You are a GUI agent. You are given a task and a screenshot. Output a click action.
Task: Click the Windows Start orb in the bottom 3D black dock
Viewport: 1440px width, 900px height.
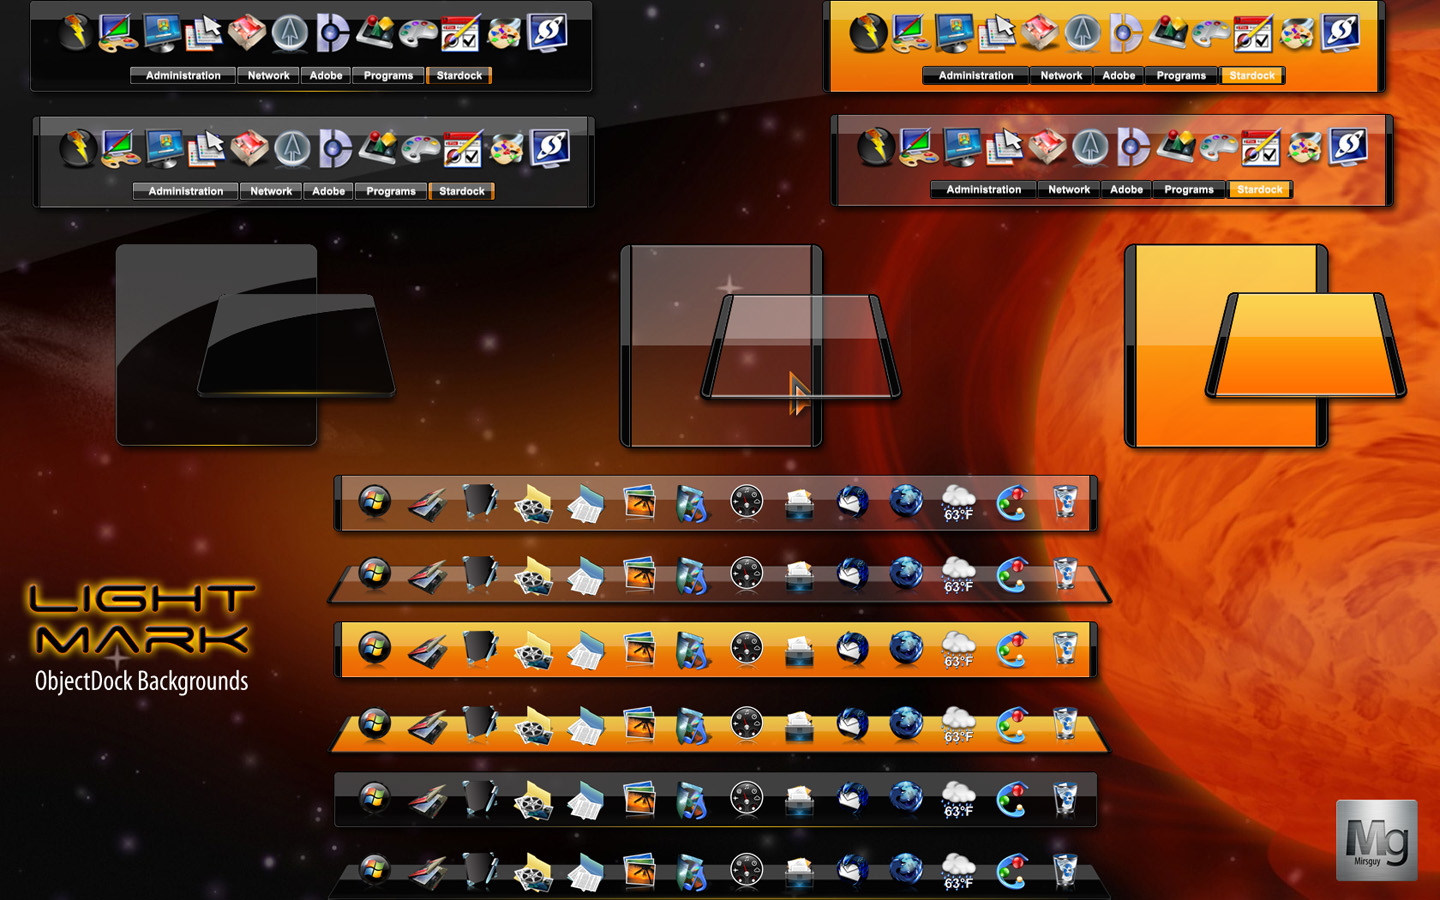click(375, 869)
